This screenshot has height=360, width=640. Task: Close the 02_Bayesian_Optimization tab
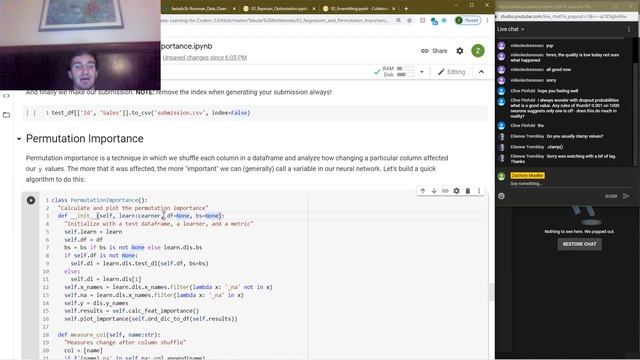(314, 8)
